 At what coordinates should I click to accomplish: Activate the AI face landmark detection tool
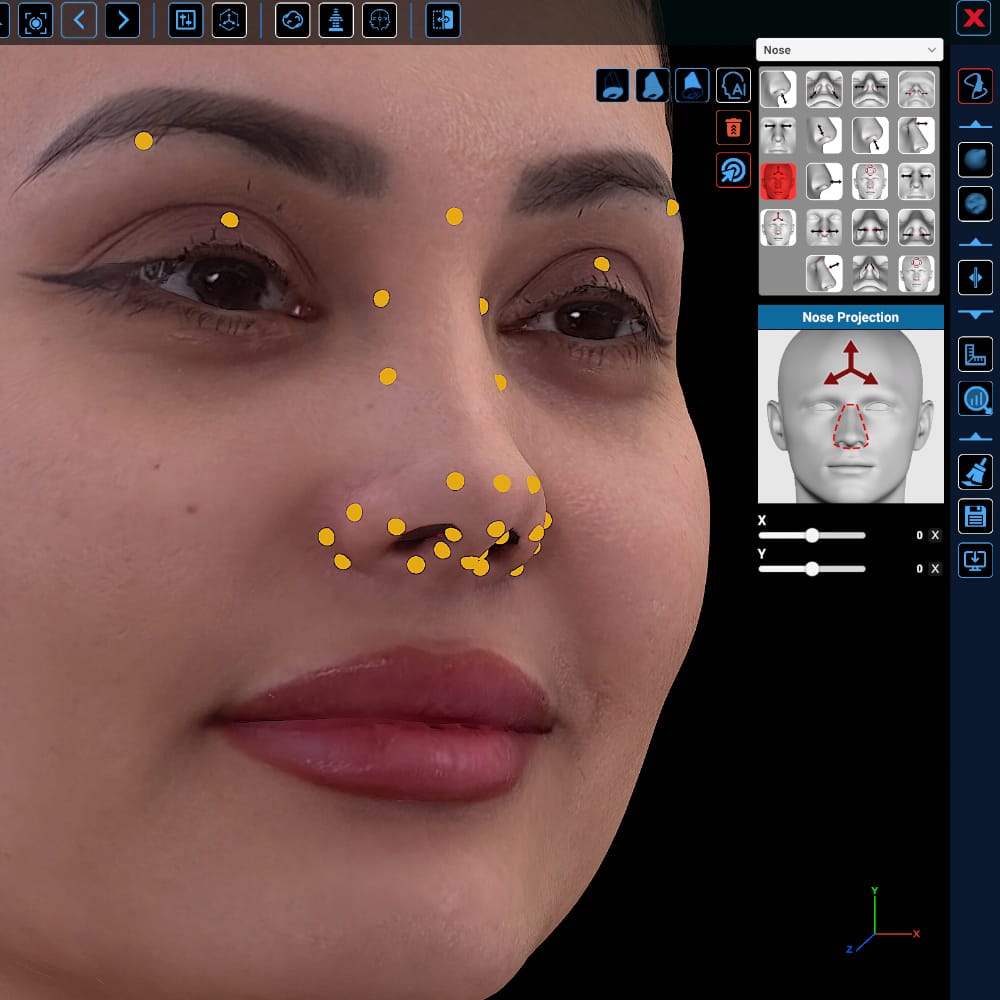[733, 86]
